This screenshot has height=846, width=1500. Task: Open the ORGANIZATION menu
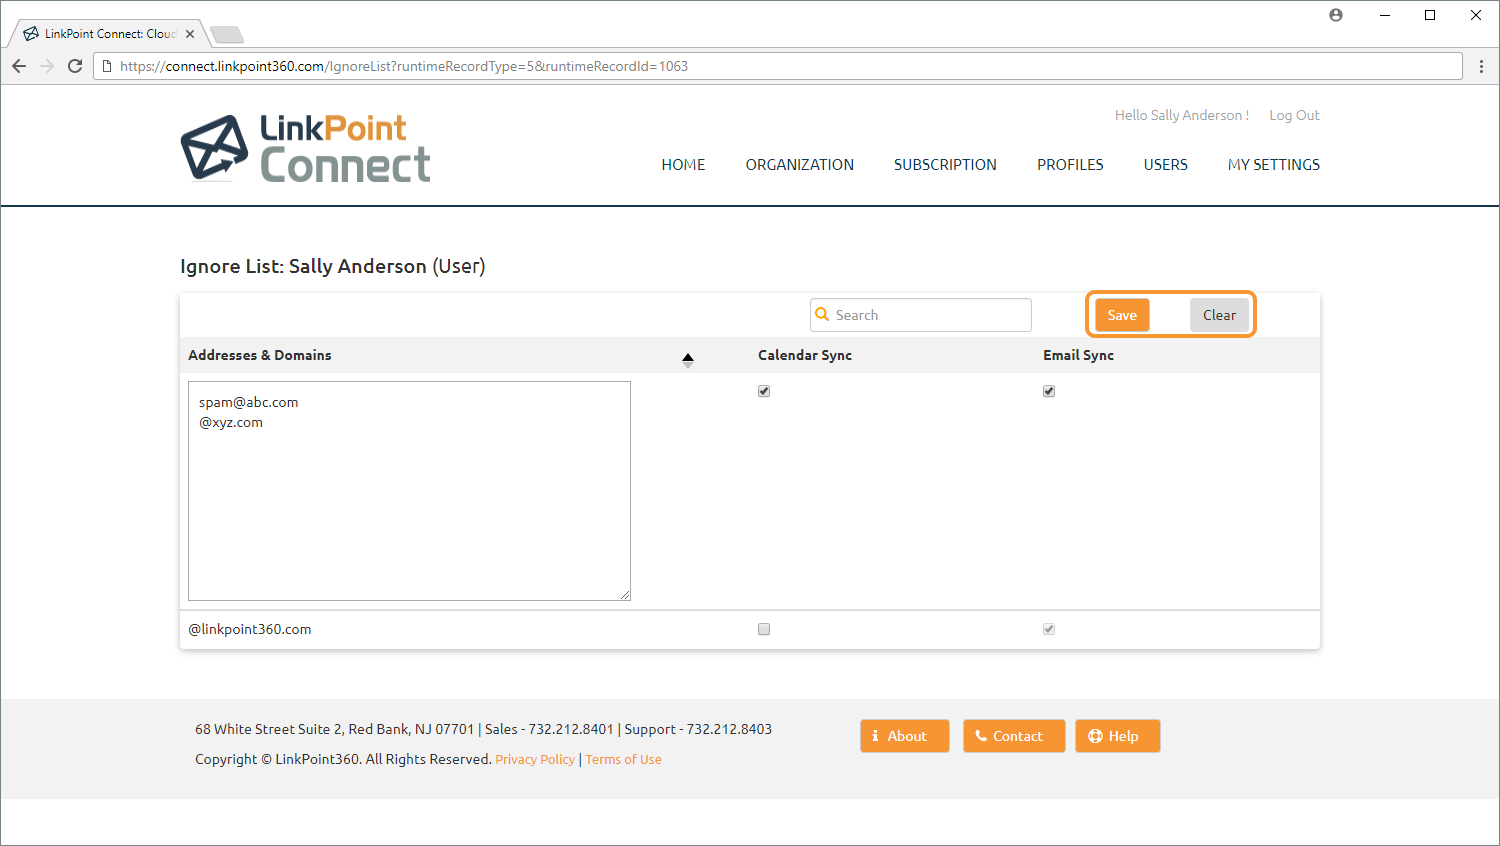[x=800, y=165]
